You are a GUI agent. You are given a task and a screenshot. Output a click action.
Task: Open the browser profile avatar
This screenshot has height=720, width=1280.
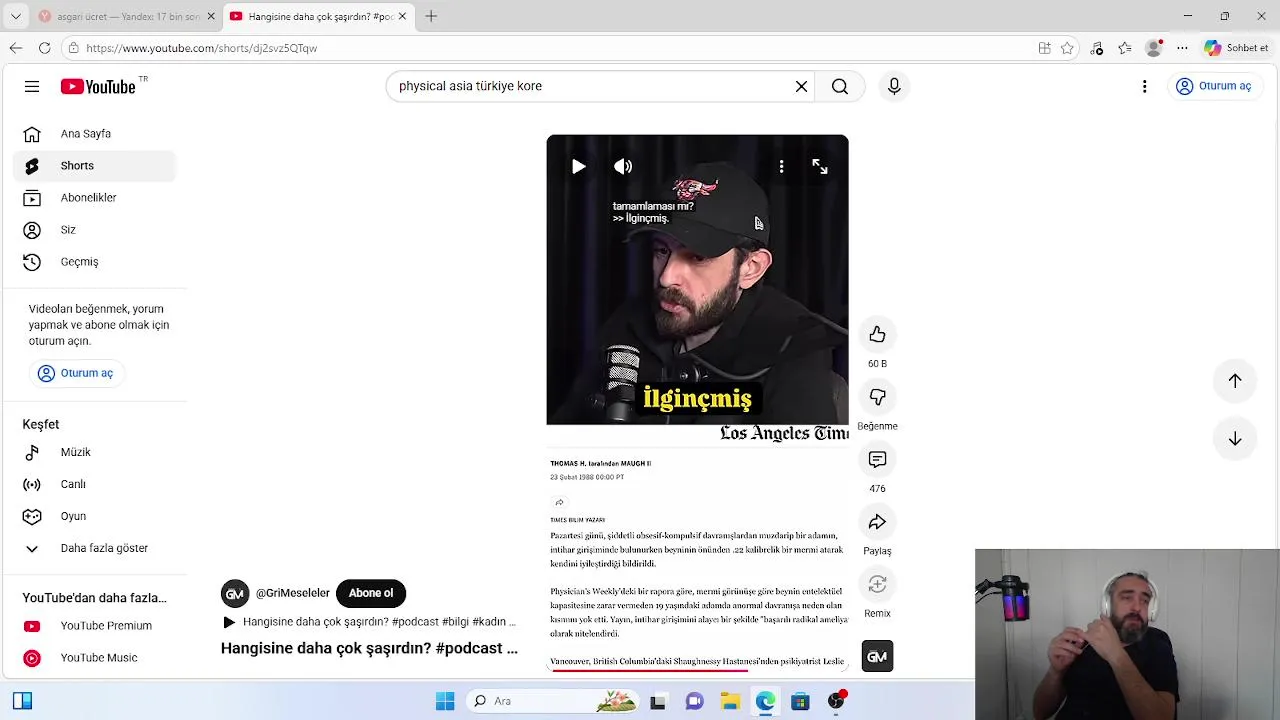pyautogui.click(x=1155, y=48)
